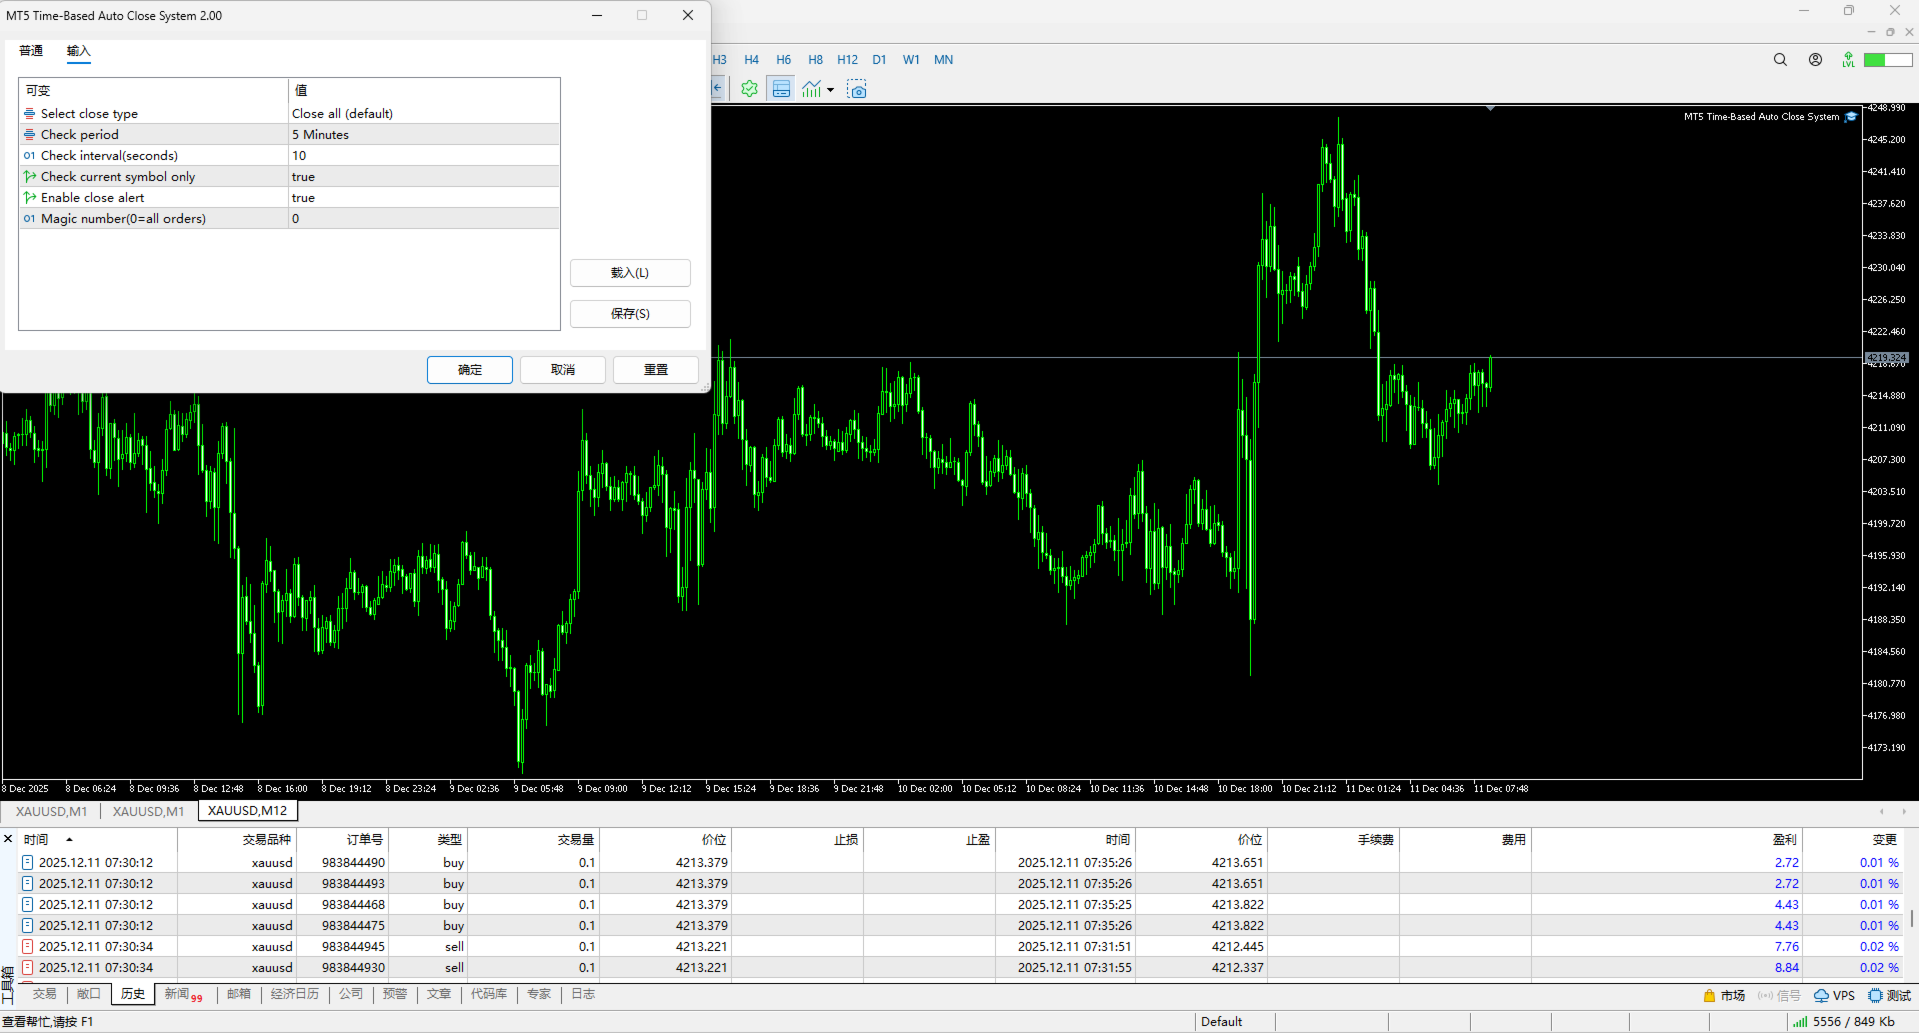Click the search magnifier icon
Image resolution: width=1919 pixels, height=1033 pixels.
[x=1780, y=60]
